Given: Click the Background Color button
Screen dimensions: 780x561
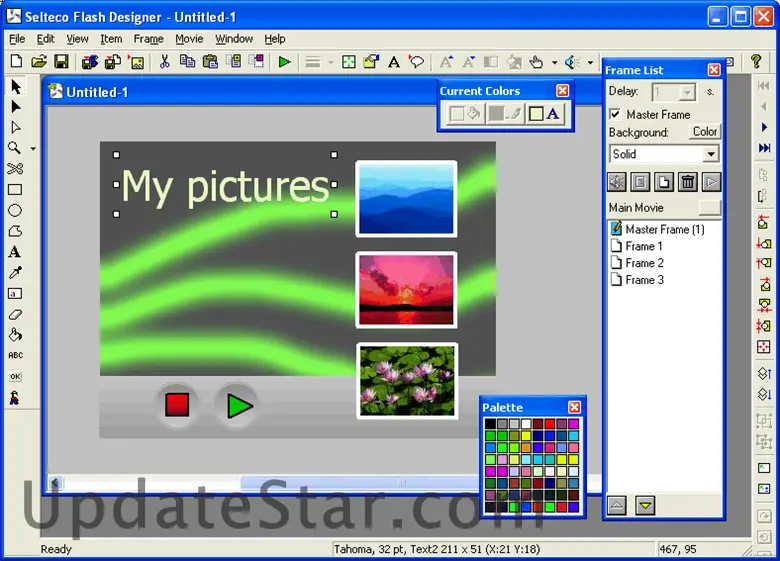Looking at the screenshot, I should click(704, 132).
